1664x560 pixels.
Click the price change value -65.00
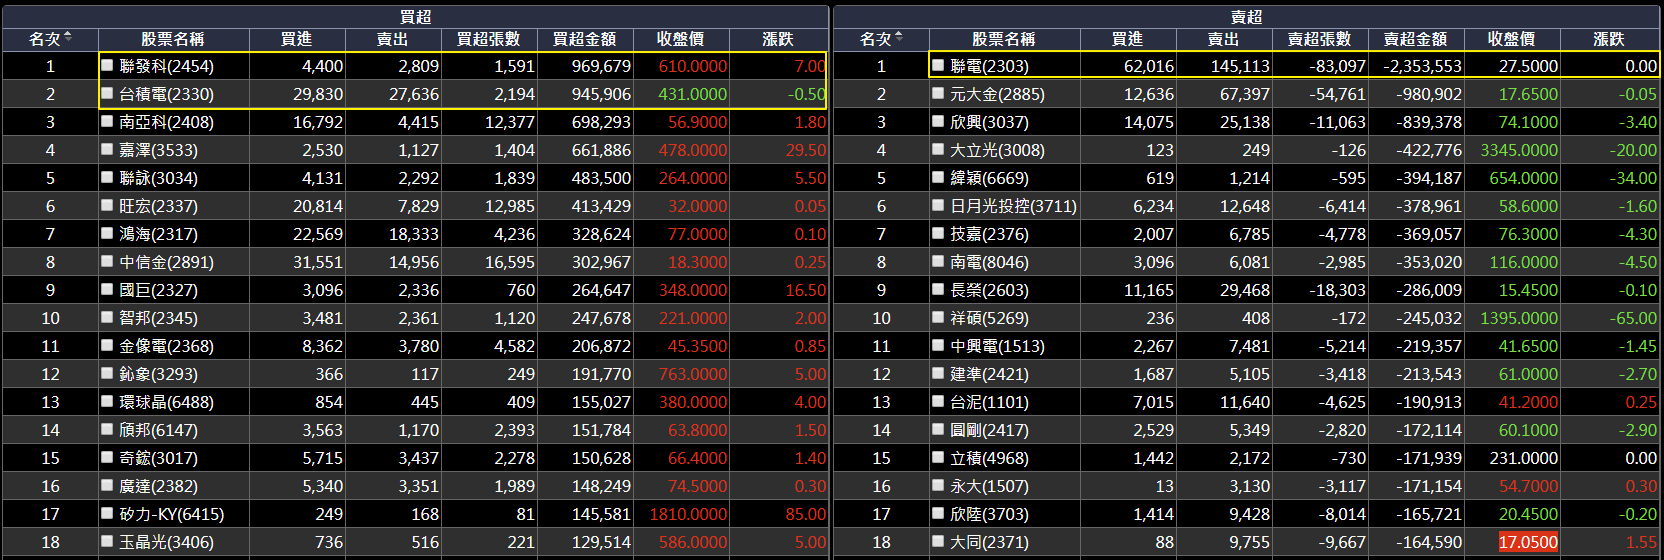coord(1635,318)
